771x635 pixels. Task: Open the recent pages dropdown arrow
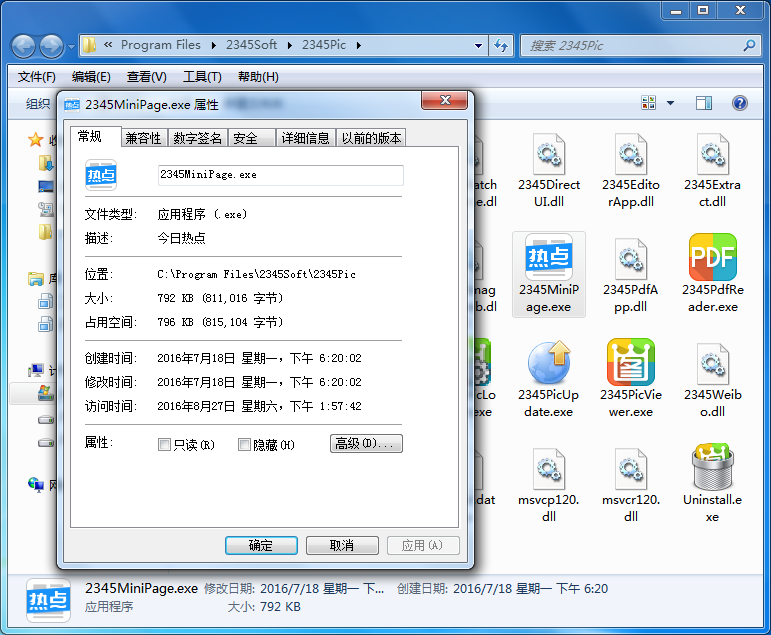[71, 47]
